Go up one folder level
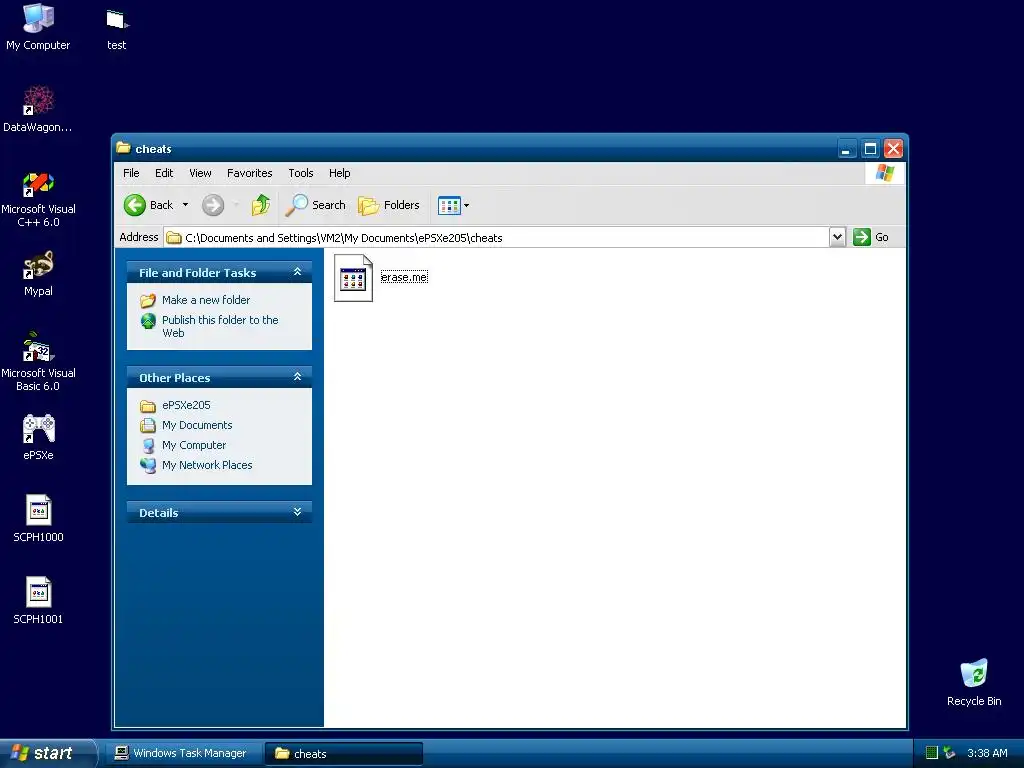This screenshot has width=1024, height=768. [261, 205]
